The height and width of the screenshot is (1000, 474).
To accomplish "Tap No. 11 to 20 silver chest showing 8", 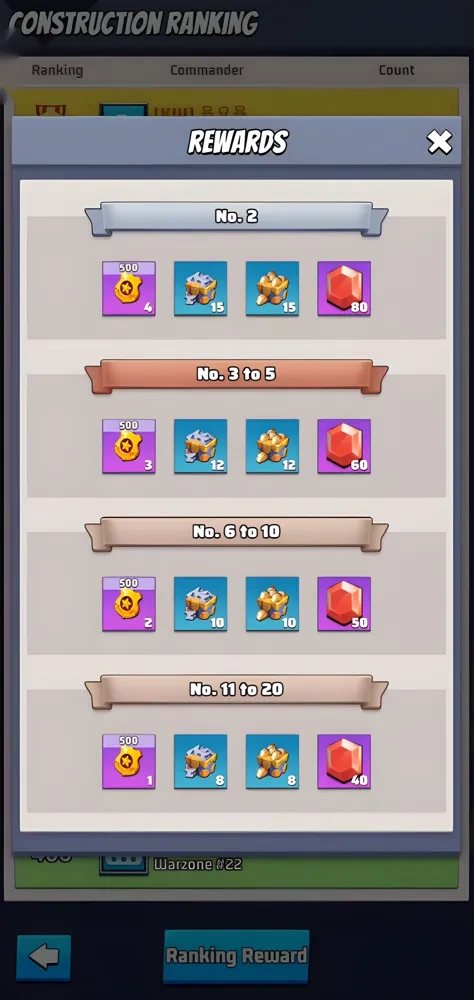I will (x=200, y=761).
